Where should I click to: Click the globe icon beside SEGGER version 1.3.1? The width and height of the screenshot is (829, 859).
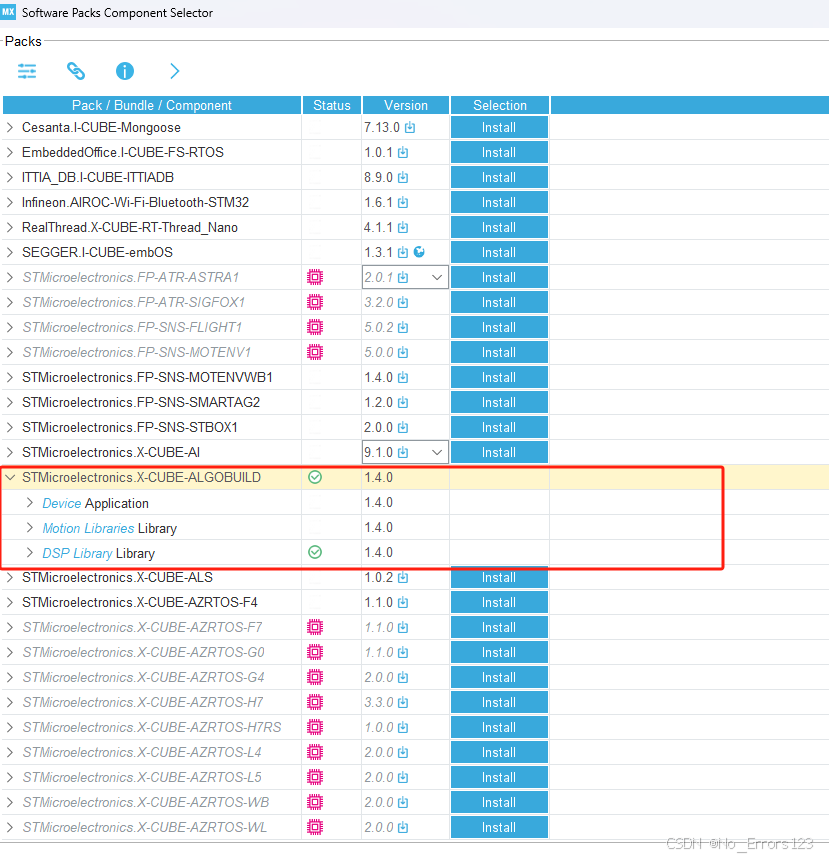pyautogui.click(x=419, y=252)
